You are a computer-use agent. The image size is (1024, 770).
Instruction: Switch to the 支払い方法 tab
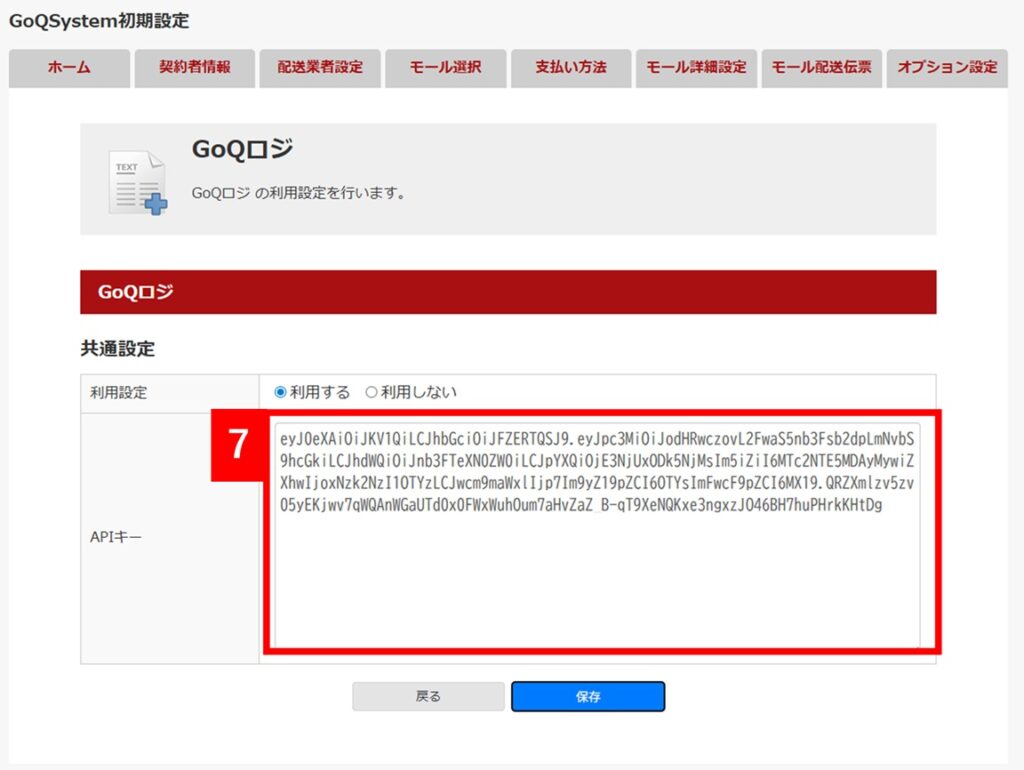coord(571,68)
